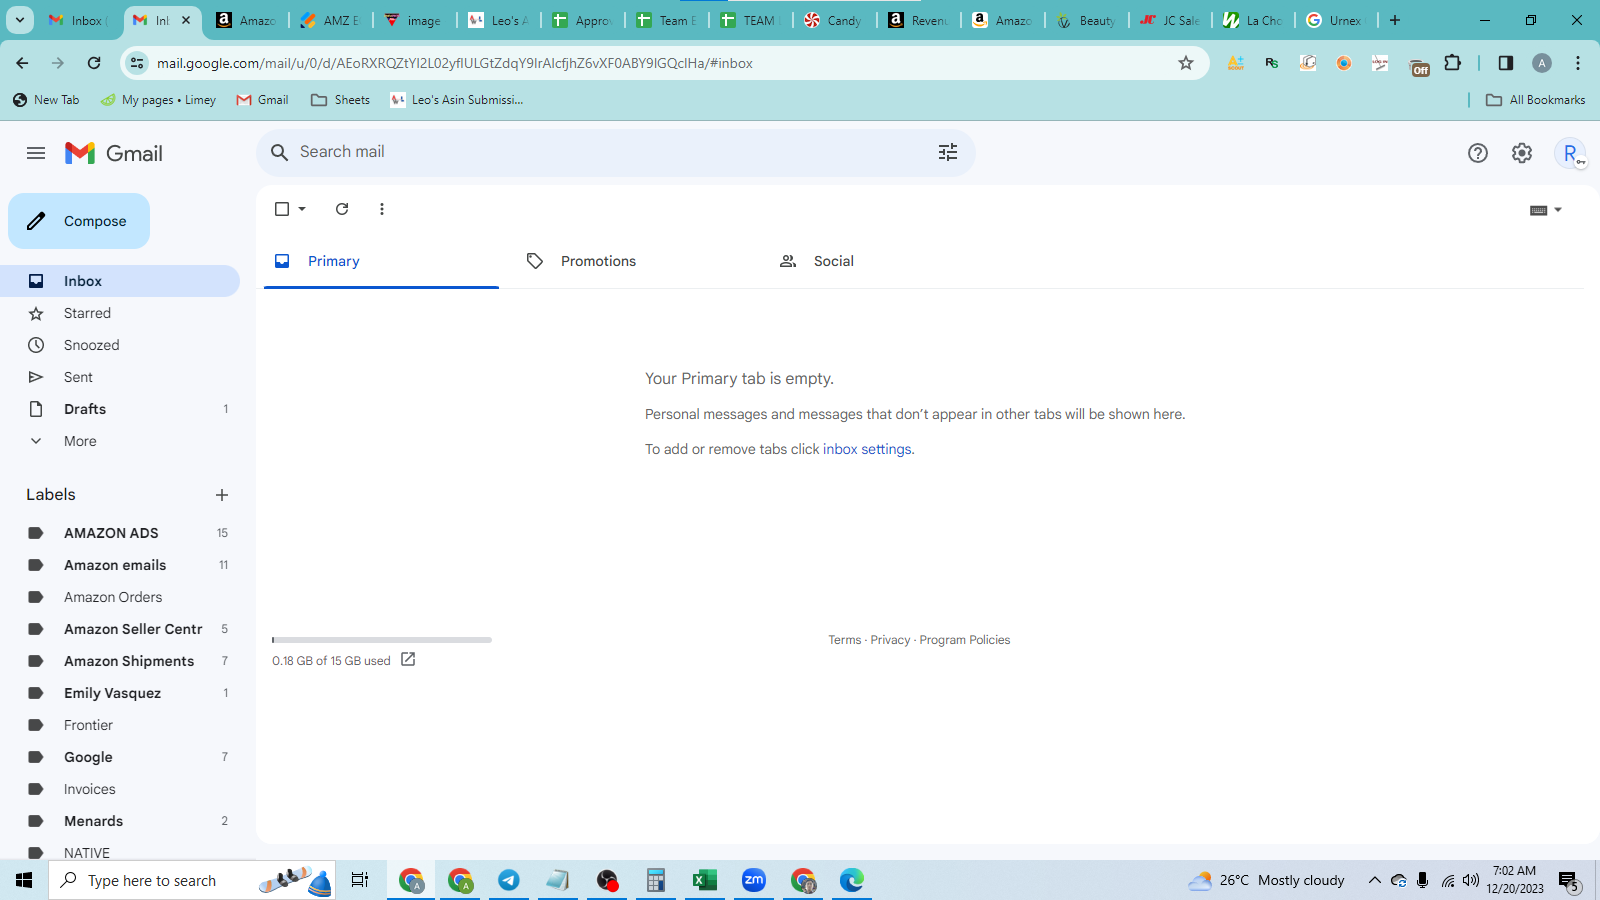Image resolution: width=1600 pixels, height=900 pixels.
Task: Open the Inbox folder
Action: point(120,281)
